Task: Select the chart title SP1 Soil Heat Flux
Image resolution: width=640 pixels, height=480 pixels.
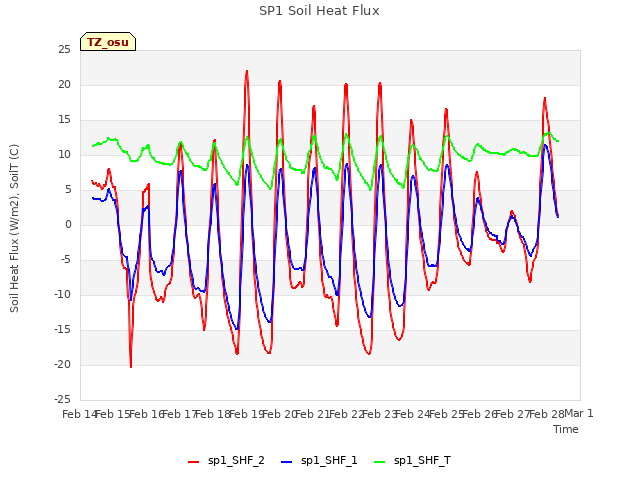Action: [x=319, y=11]
